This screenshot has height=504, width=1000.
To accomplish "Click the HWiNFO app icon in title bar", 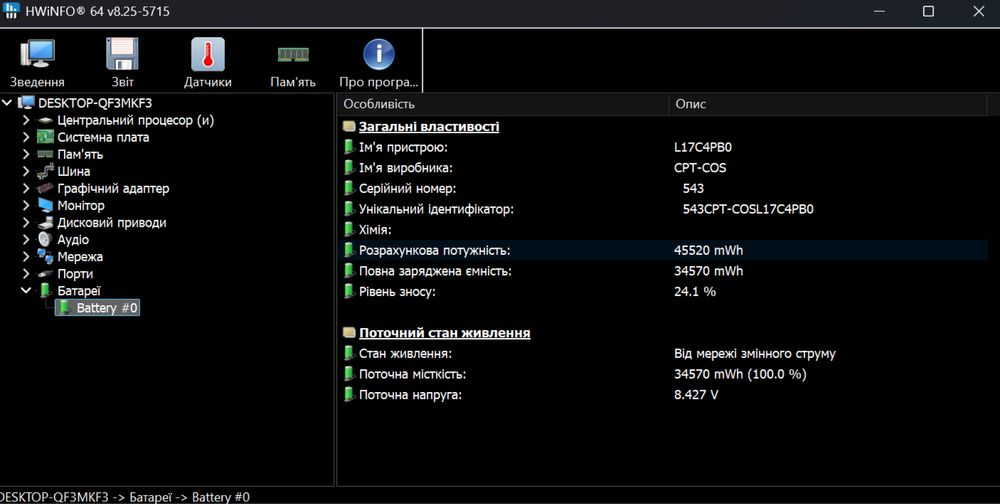I will pyautogui.click(x=11, y=10).
